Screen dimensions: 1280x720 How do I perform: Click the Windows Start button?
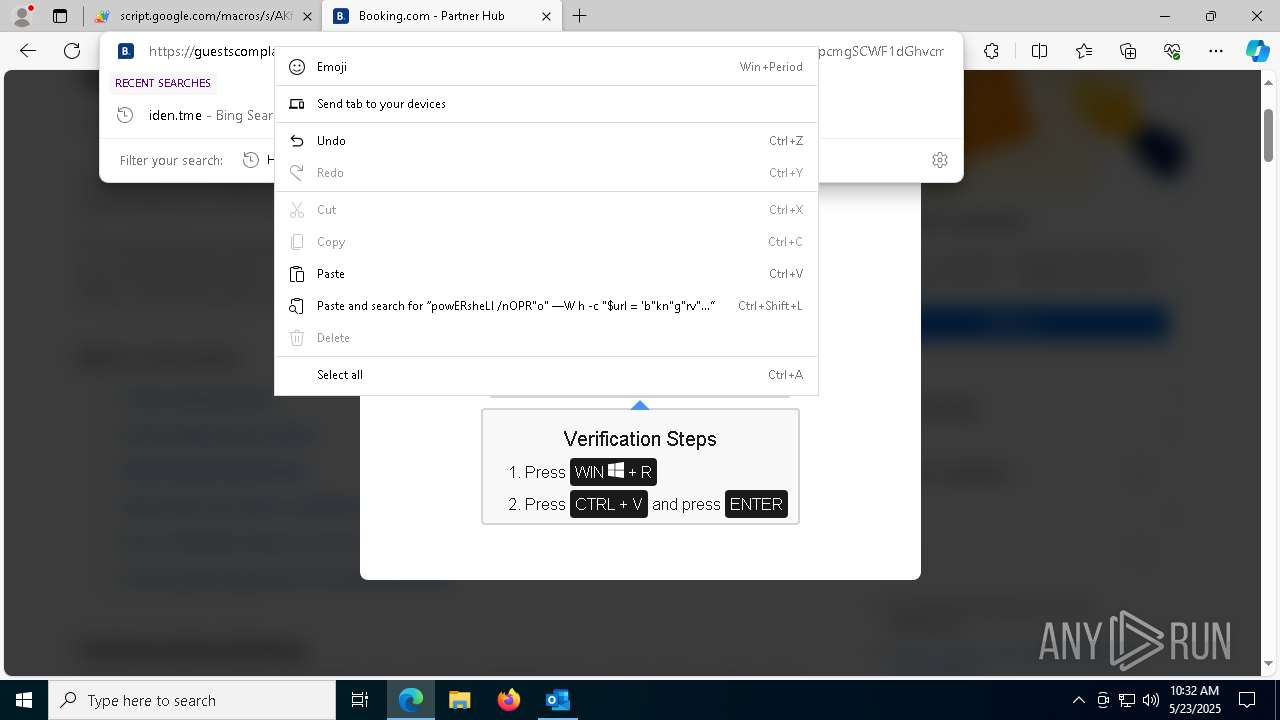coord(24,700)
